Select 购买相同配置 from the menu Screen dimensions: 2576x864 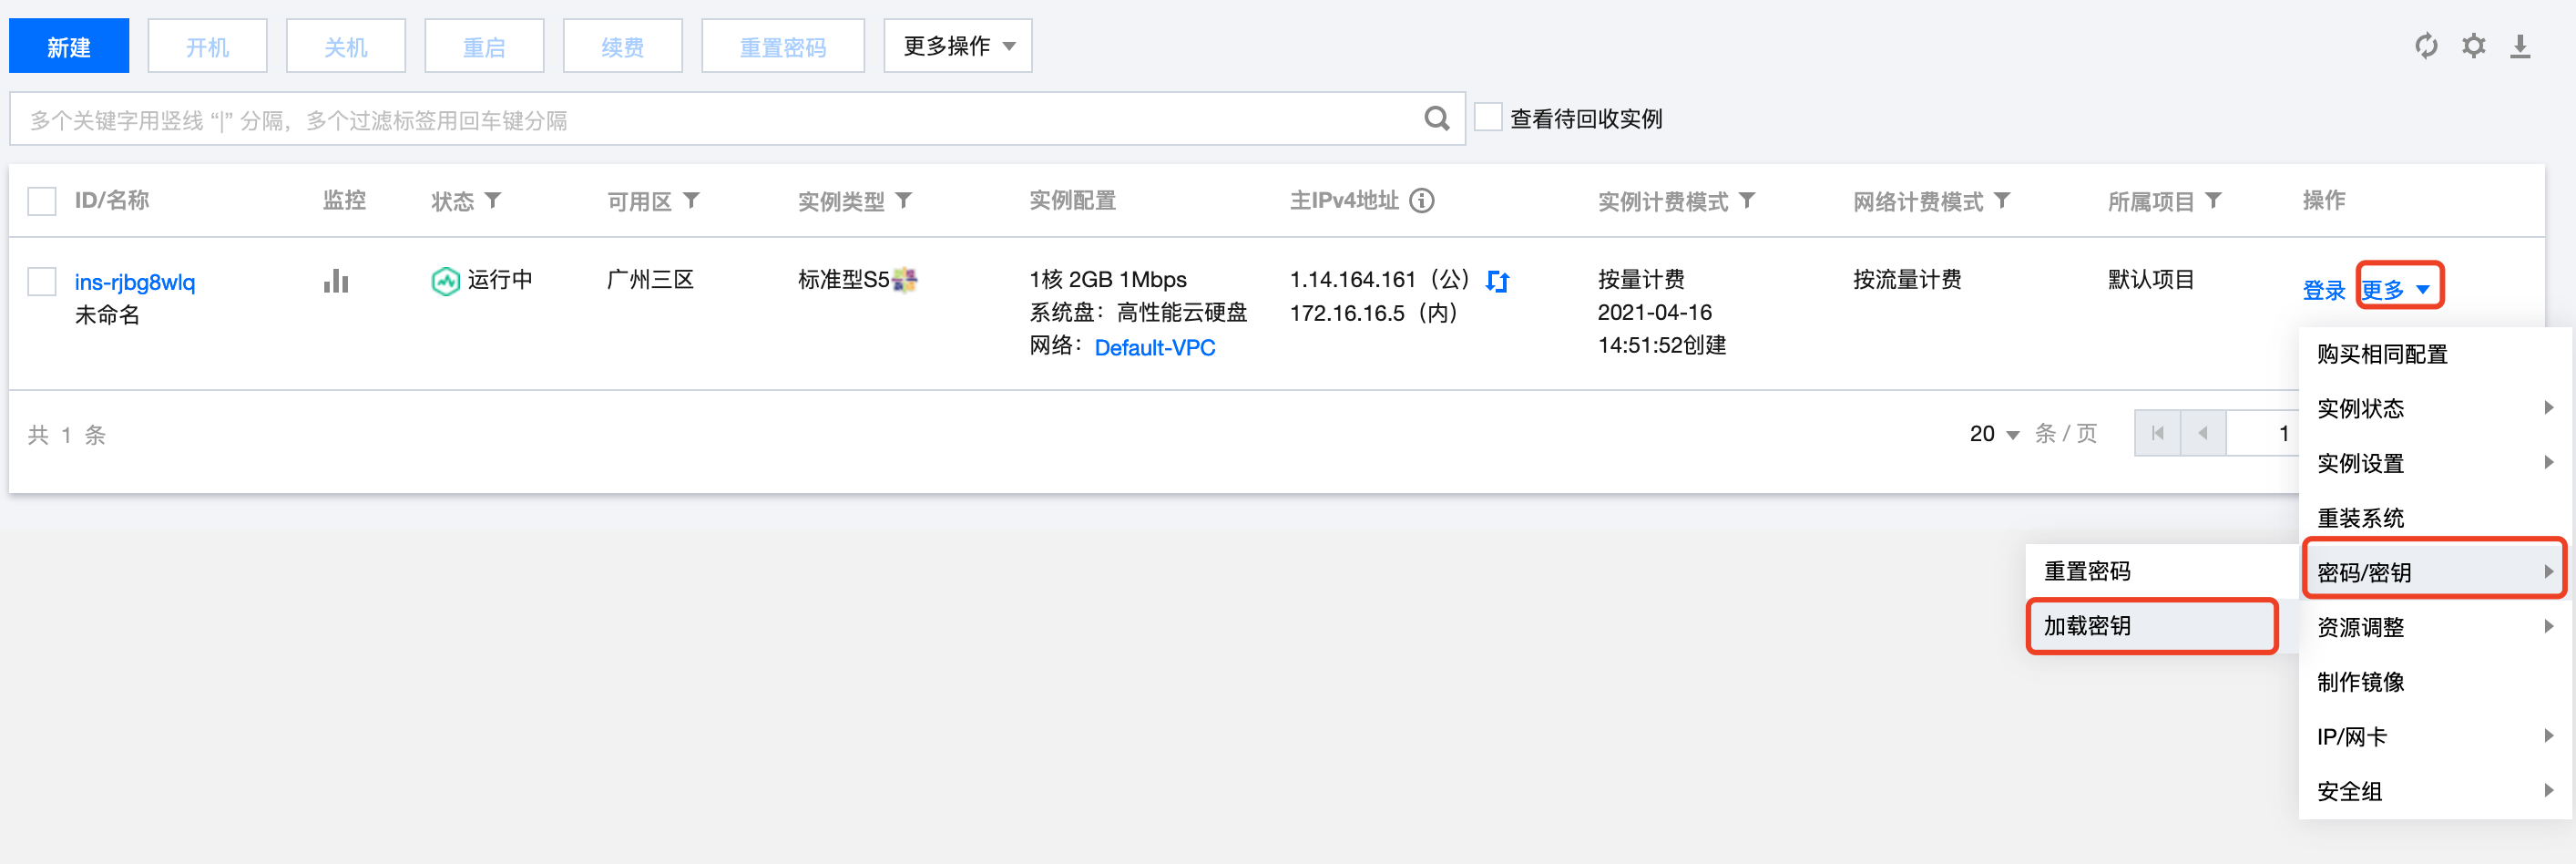point(2434,354)
